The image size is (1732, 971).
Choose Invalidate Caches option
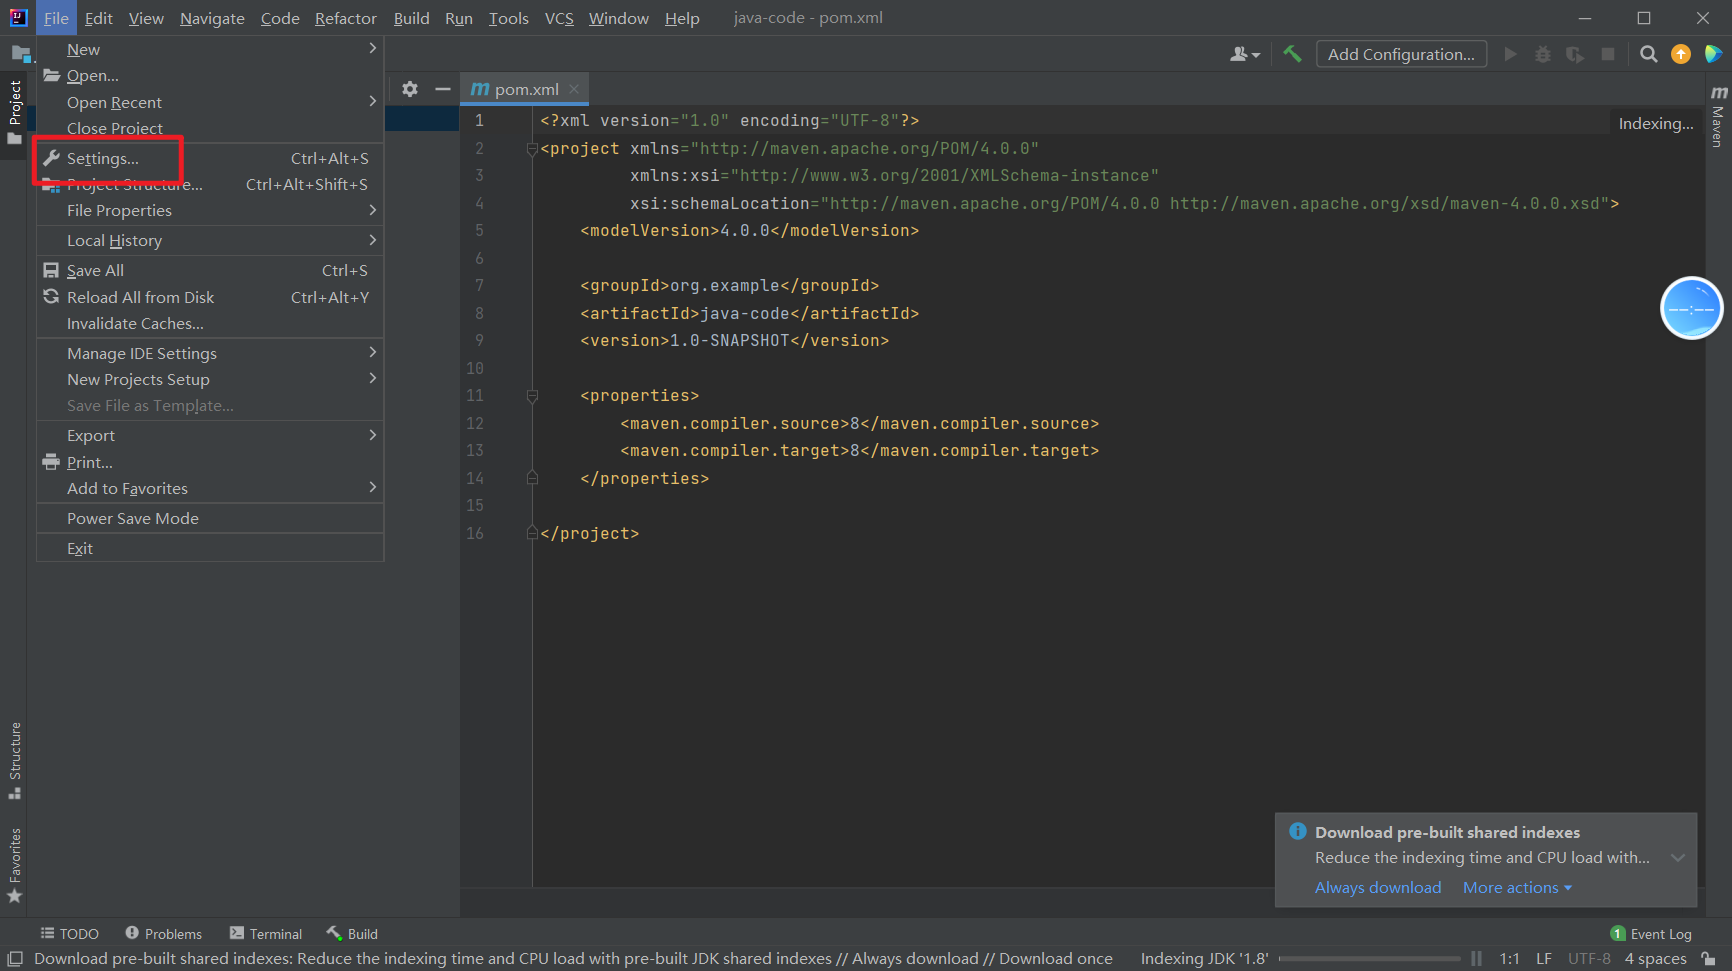210,323
